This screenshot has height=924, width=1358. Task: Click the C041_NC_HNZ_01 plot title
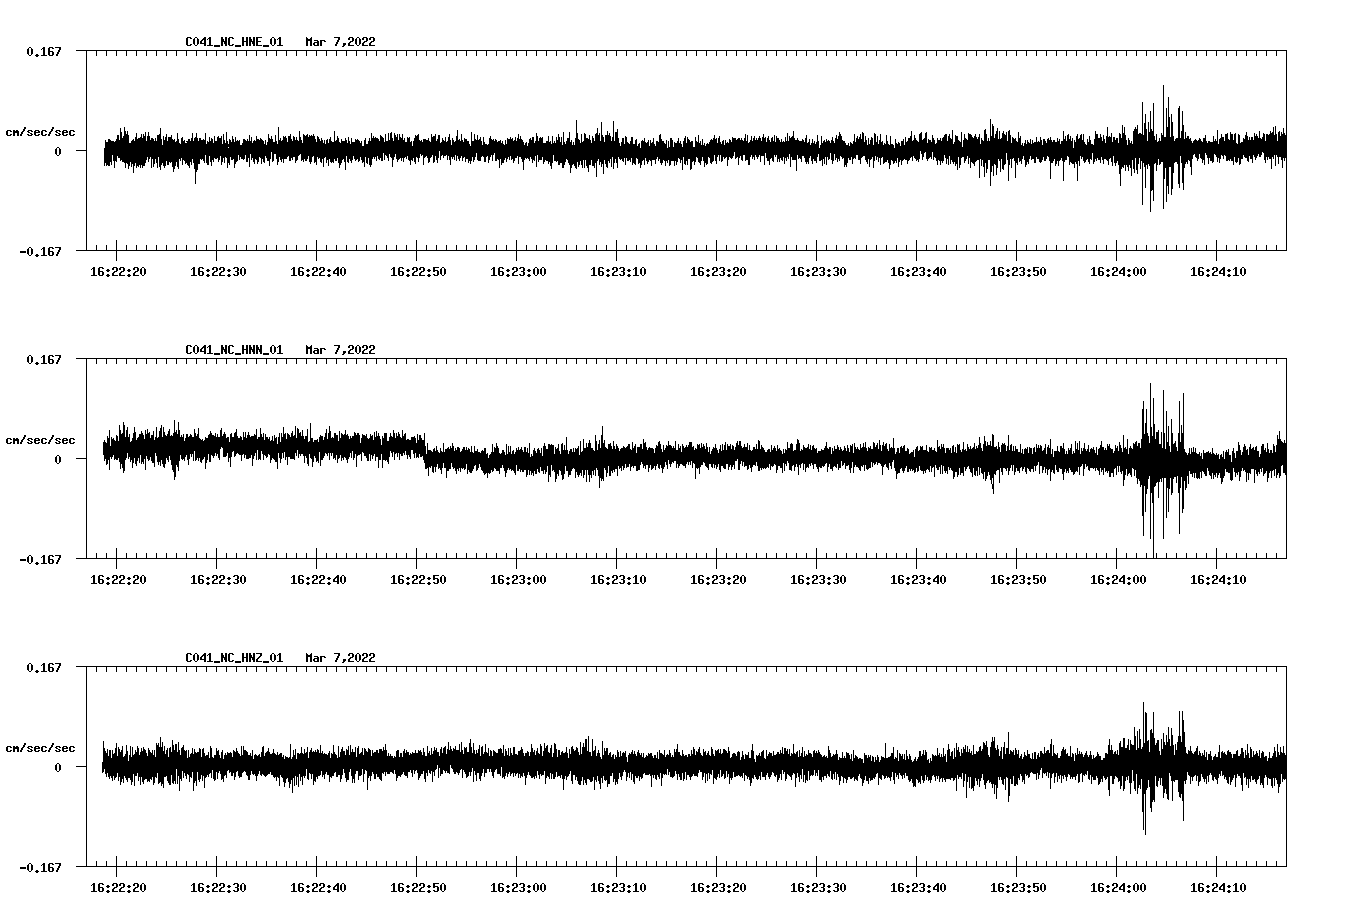(234, 658)
